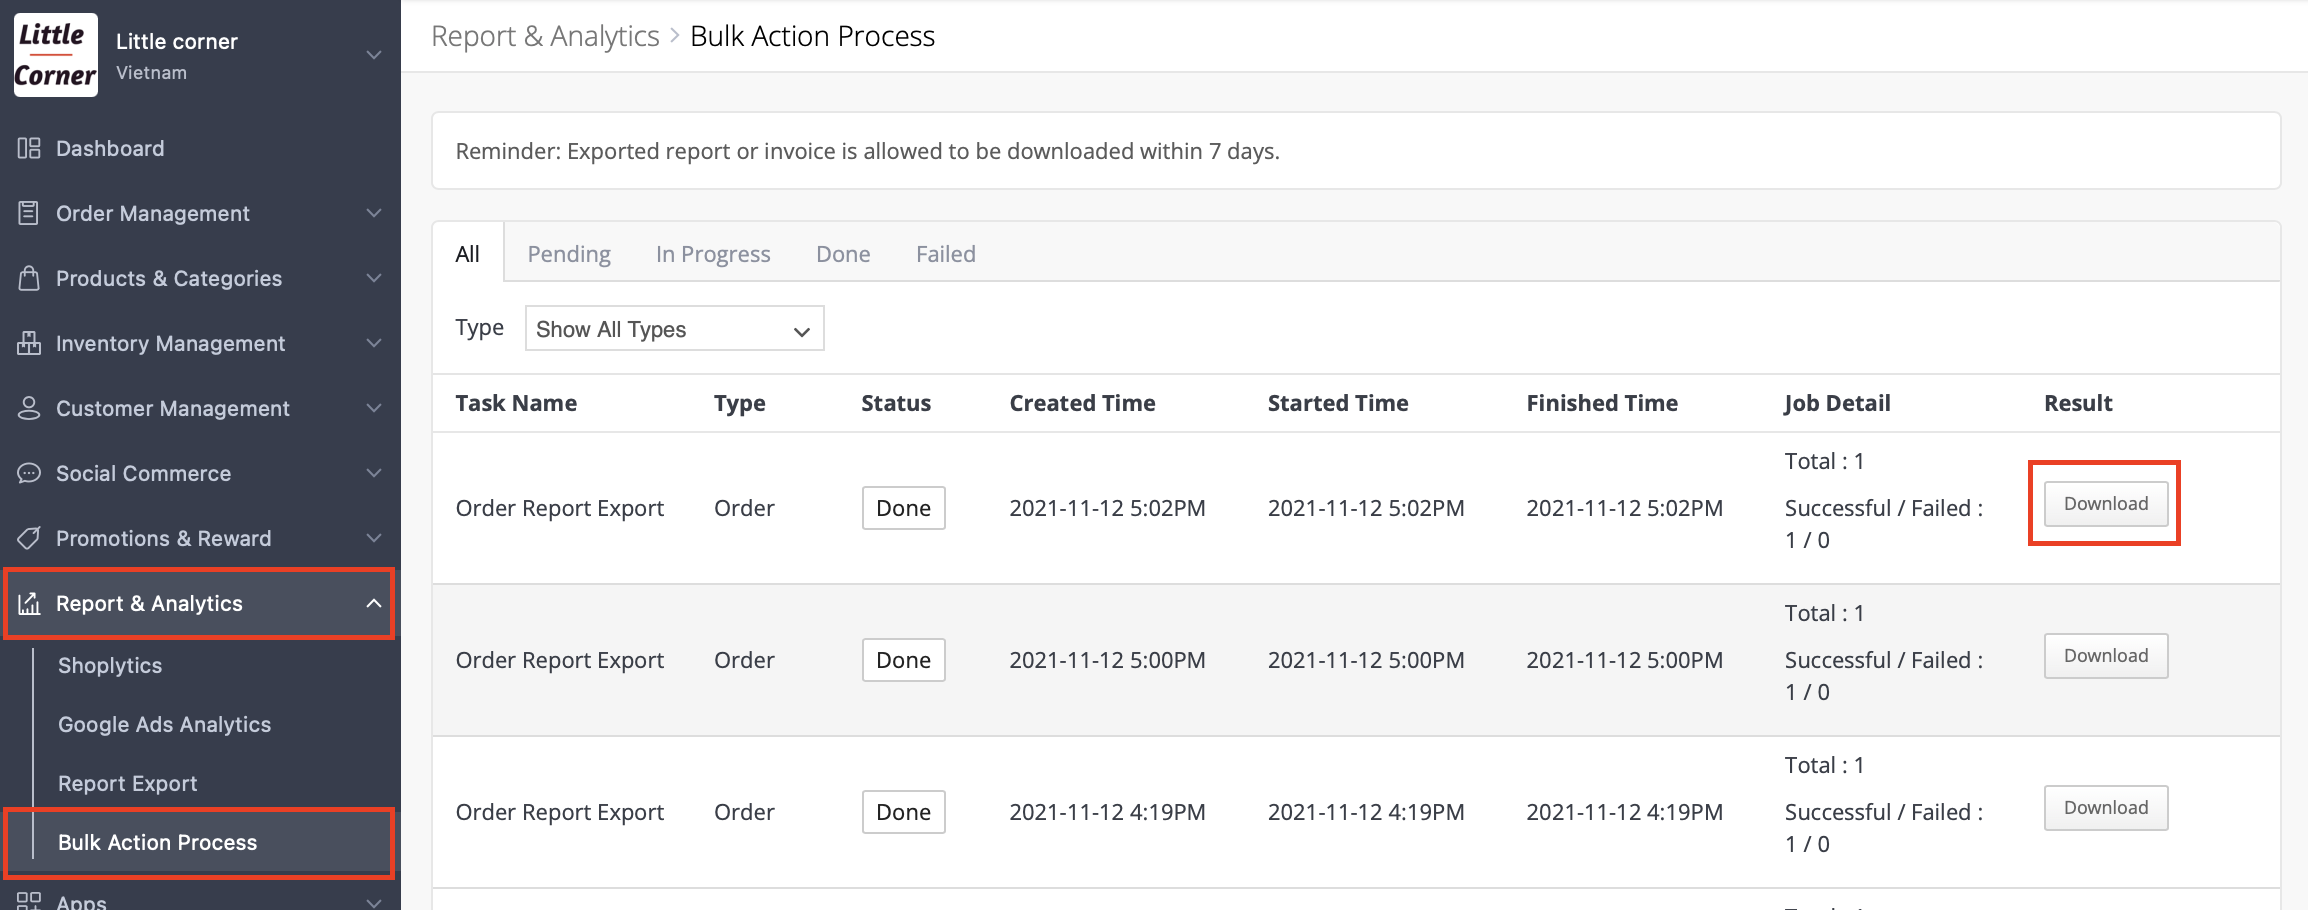This screenshot has width=2308, height=910.
Task: Collapse Report & Analytics chevron
Action: pyautogui.click(x=374, y=603)
